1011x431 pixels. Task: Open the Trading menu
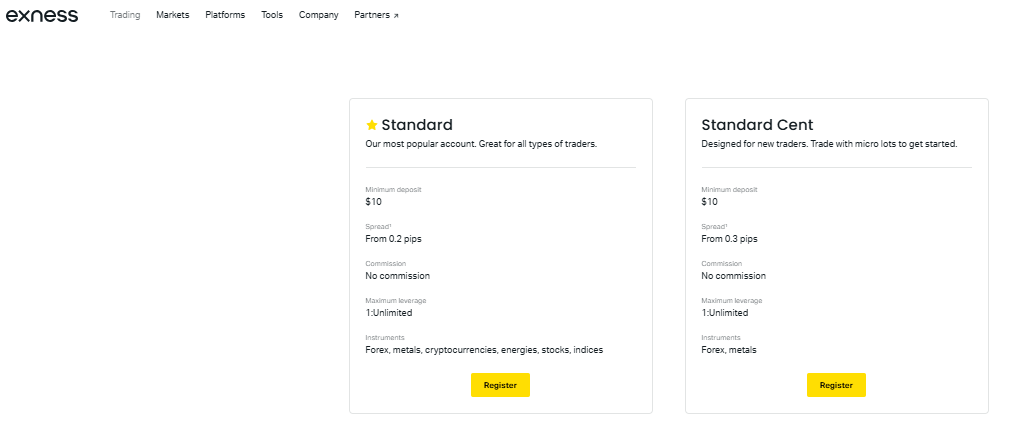point(125,15)
